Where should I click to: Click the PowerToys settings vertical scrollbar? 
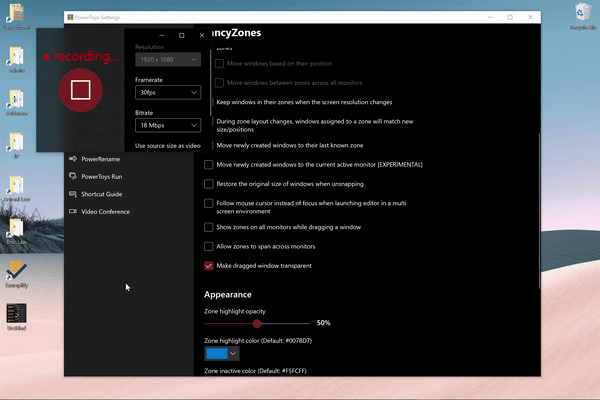click(x=539, y=211)
